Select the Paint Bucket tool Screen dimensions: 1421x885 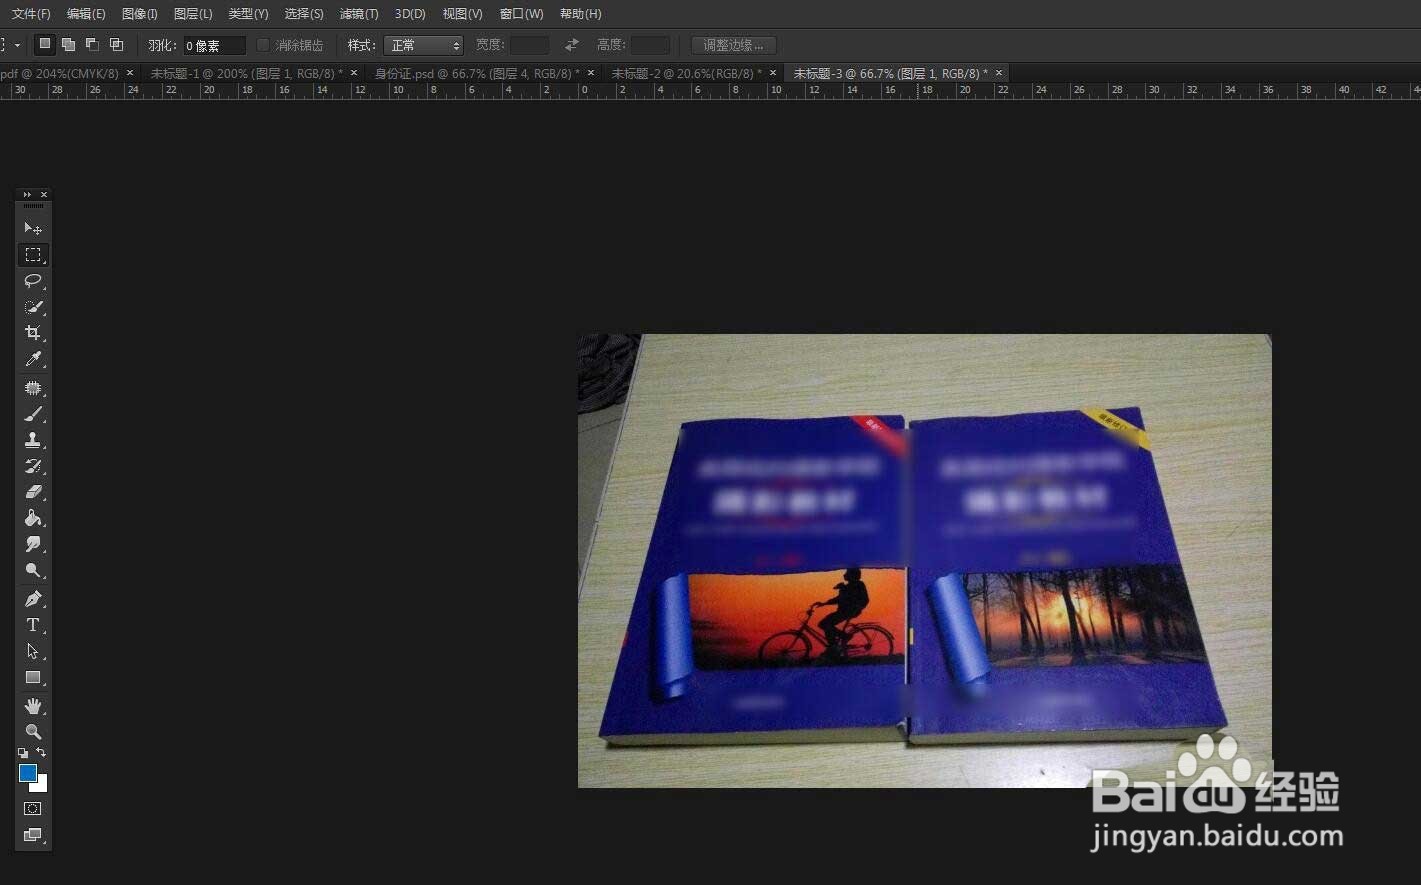[x=33, y=518]
